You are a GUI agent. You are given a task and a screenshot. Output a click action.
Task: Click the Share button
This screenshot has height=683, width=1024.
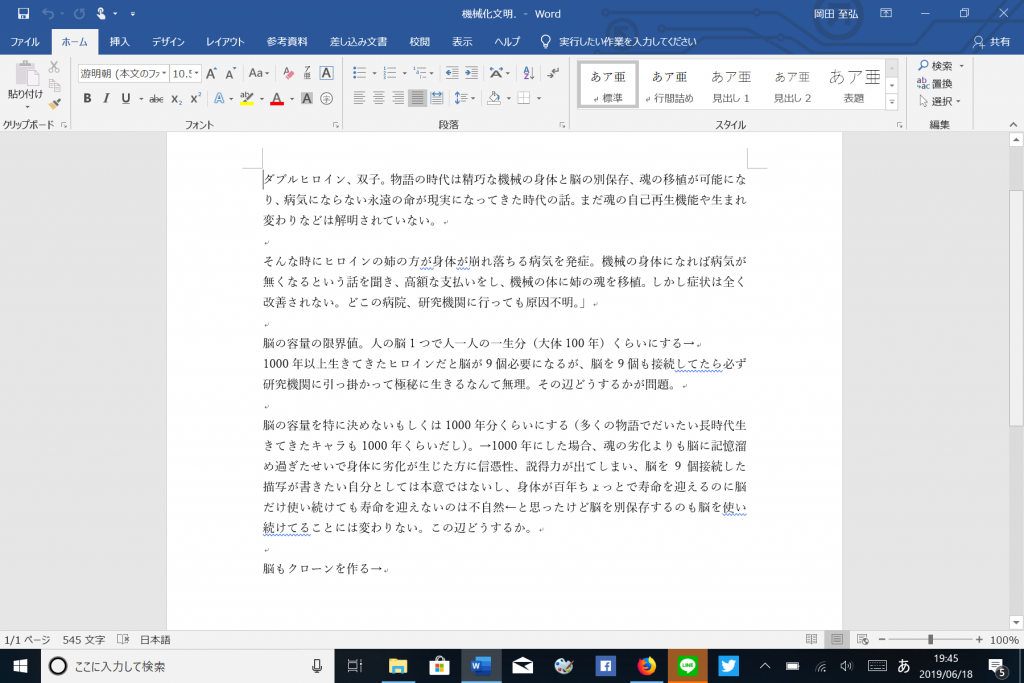[x=991, y=42]
